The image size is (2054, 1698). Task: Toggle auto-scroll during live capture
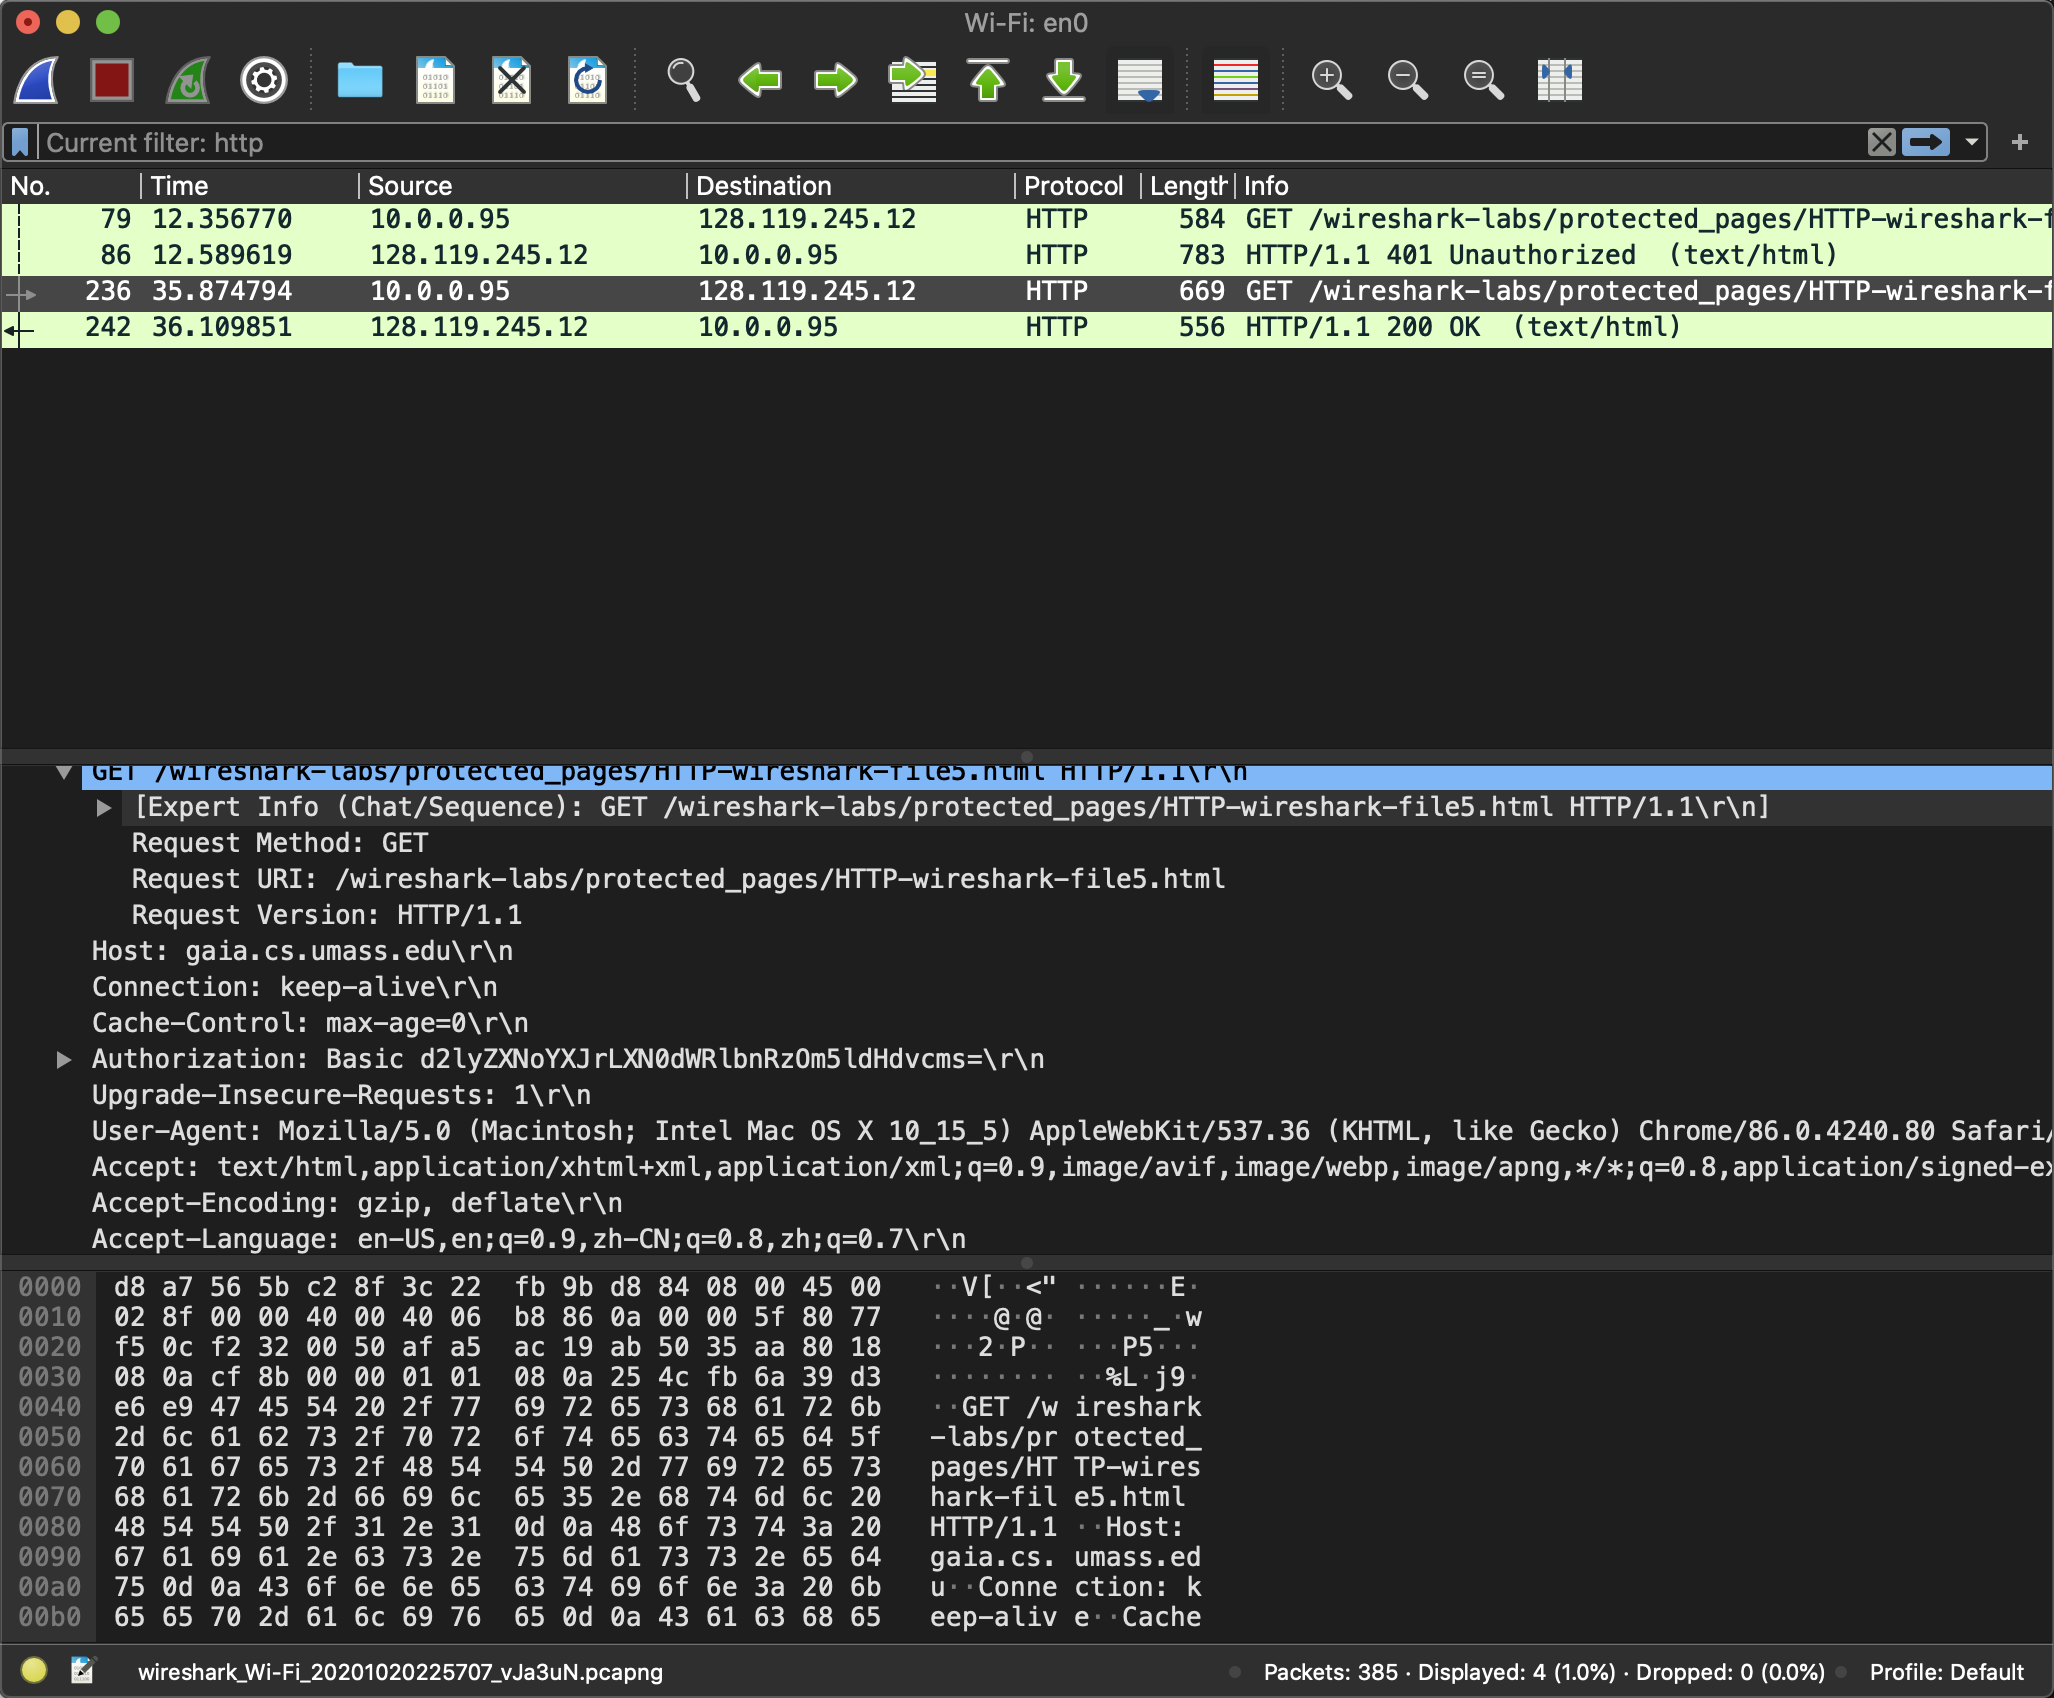click(x=1140, y=80)
